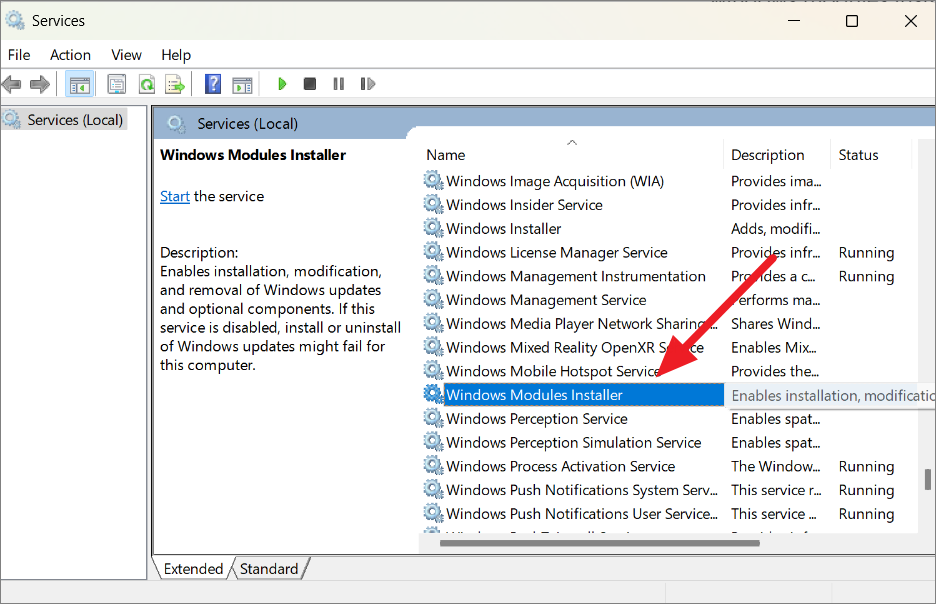Click the Refresh toolbar icon

pos(146,84)
